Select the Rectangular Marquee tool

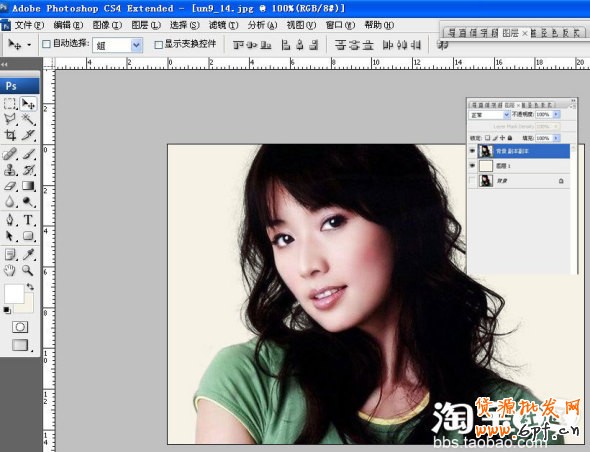click(x=9, y=103)
